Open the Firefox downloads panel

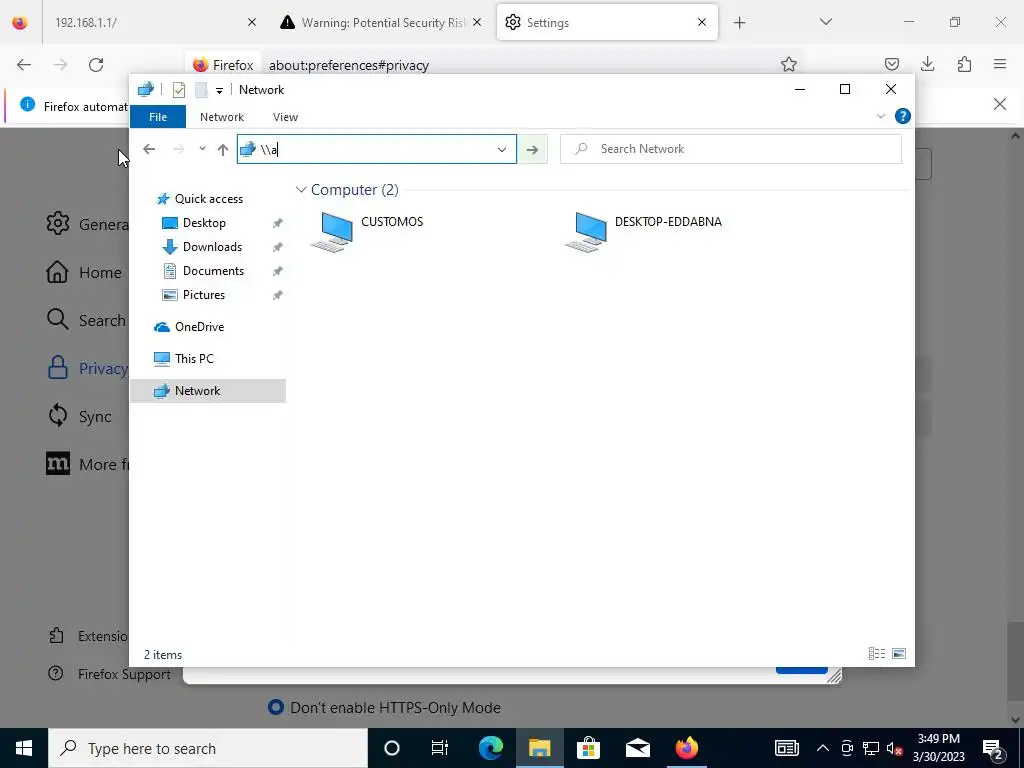[927, 64]
